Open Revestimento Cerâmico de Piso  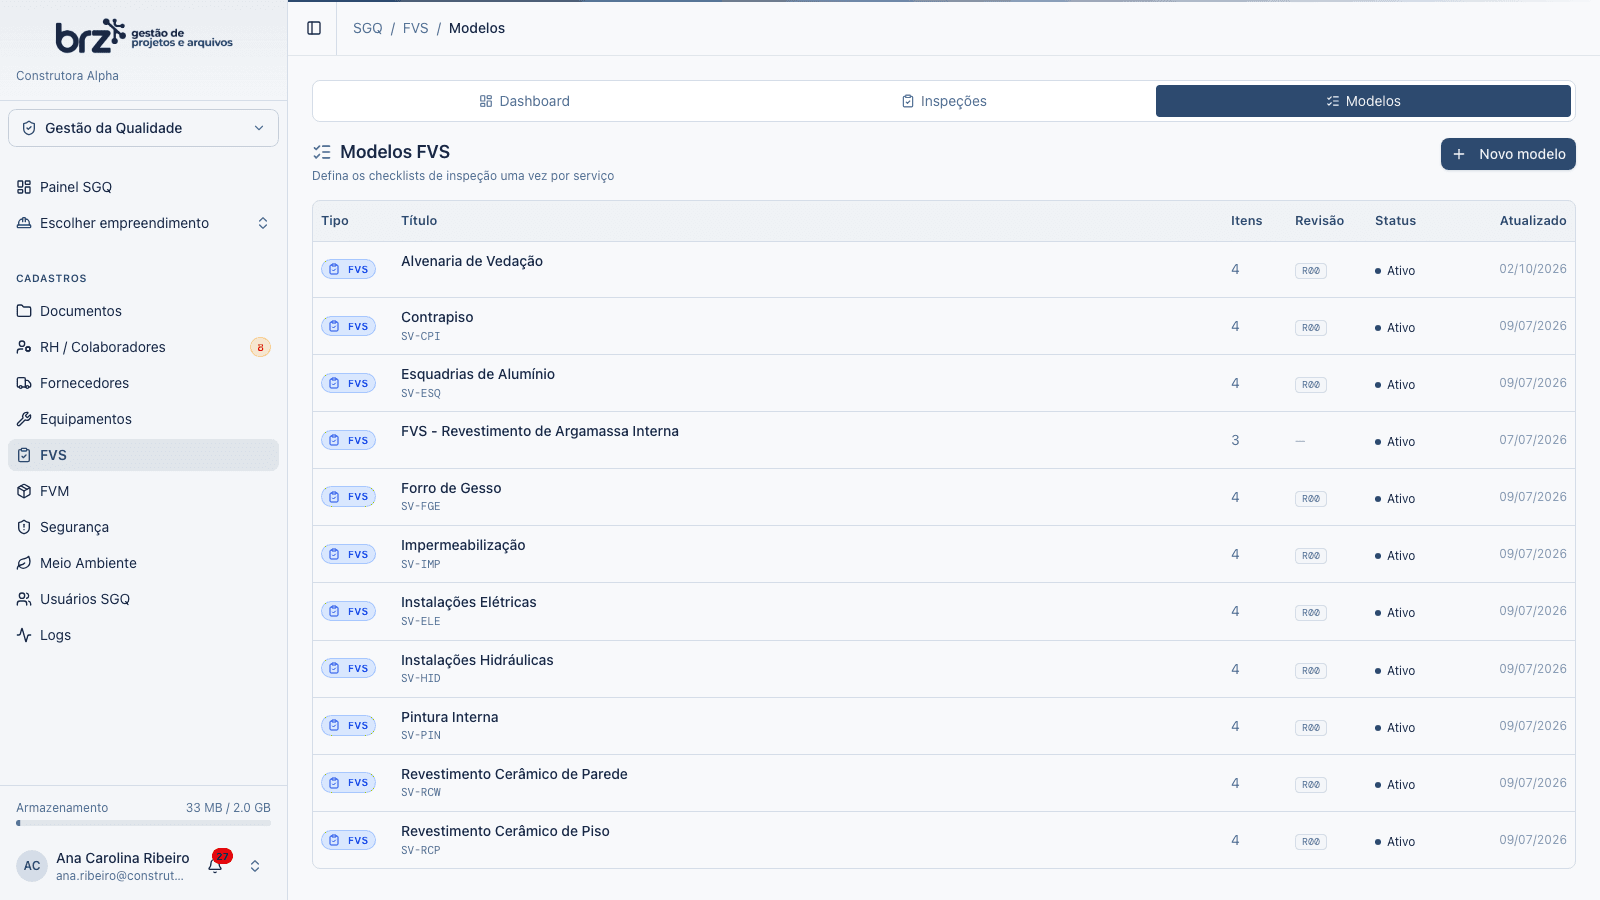tap(944, 840)
